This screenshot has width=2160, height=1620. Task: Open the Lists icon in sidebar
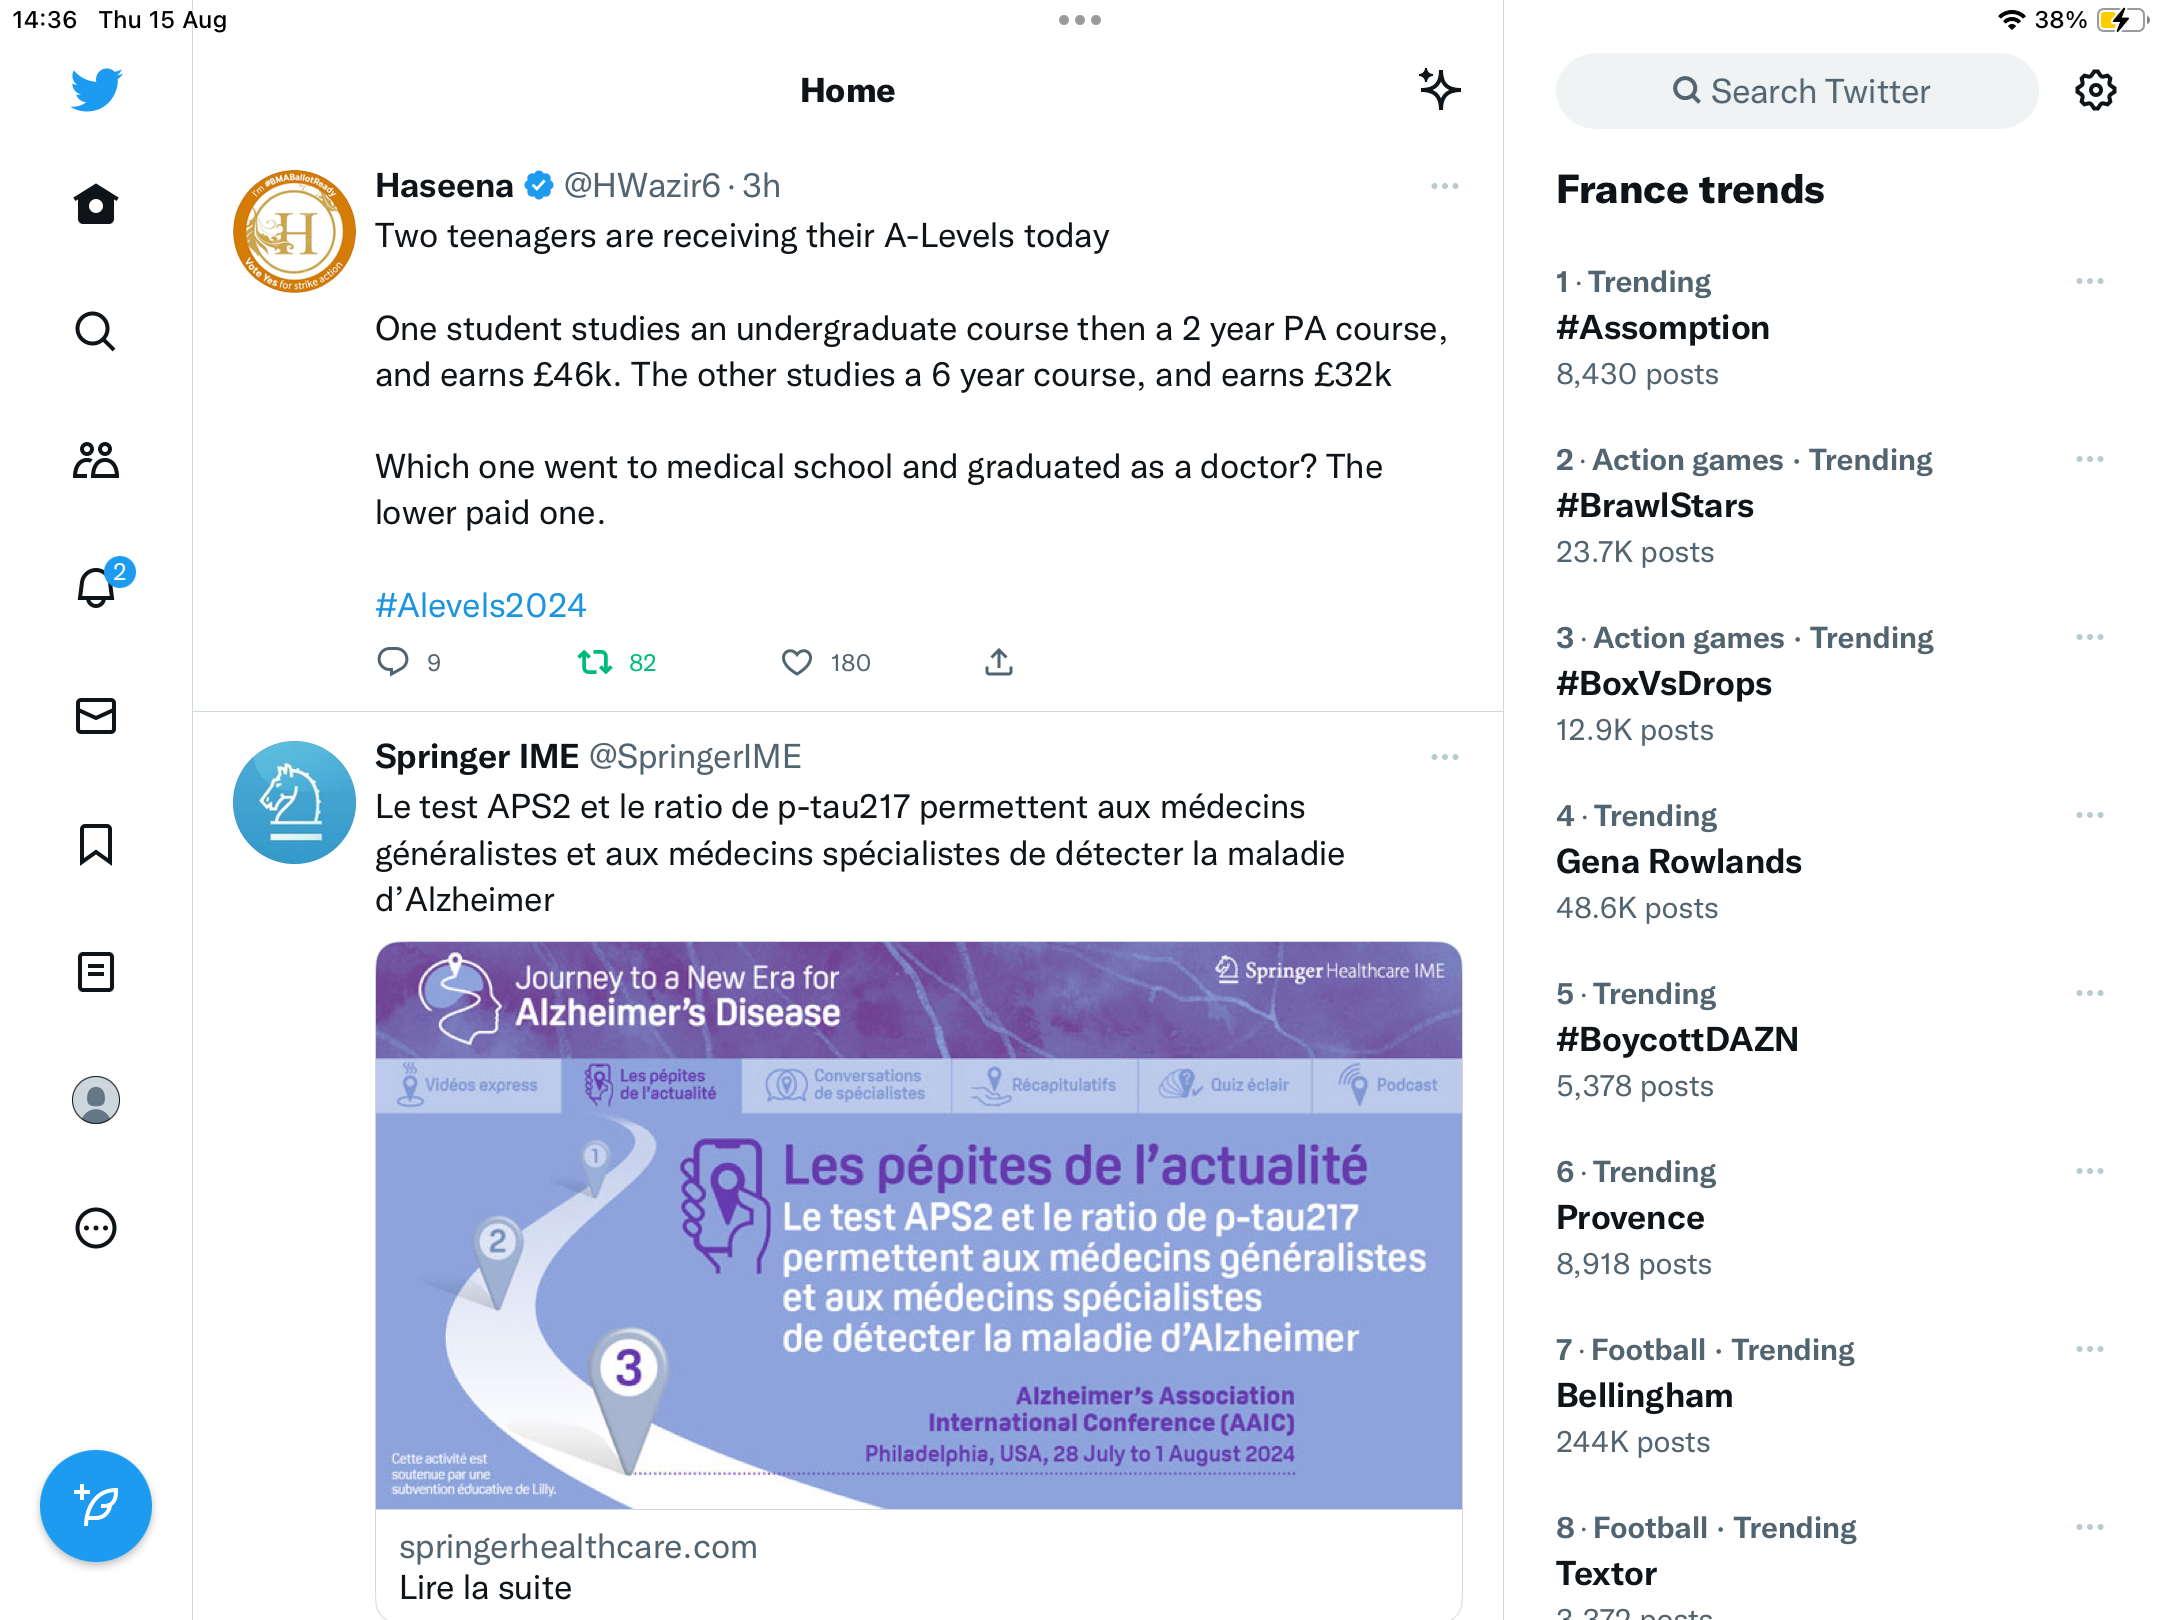pos(96,972)
